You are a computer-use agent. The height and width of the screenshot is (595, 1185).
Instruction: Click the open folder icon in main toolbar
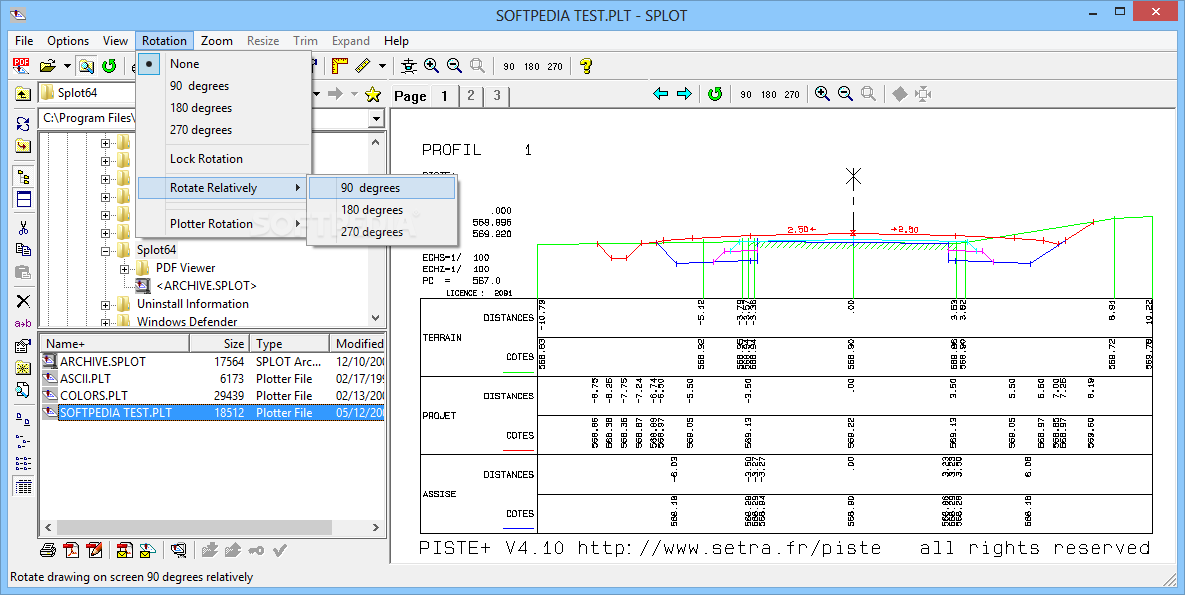pyautogui.click(x=48, y=66)
